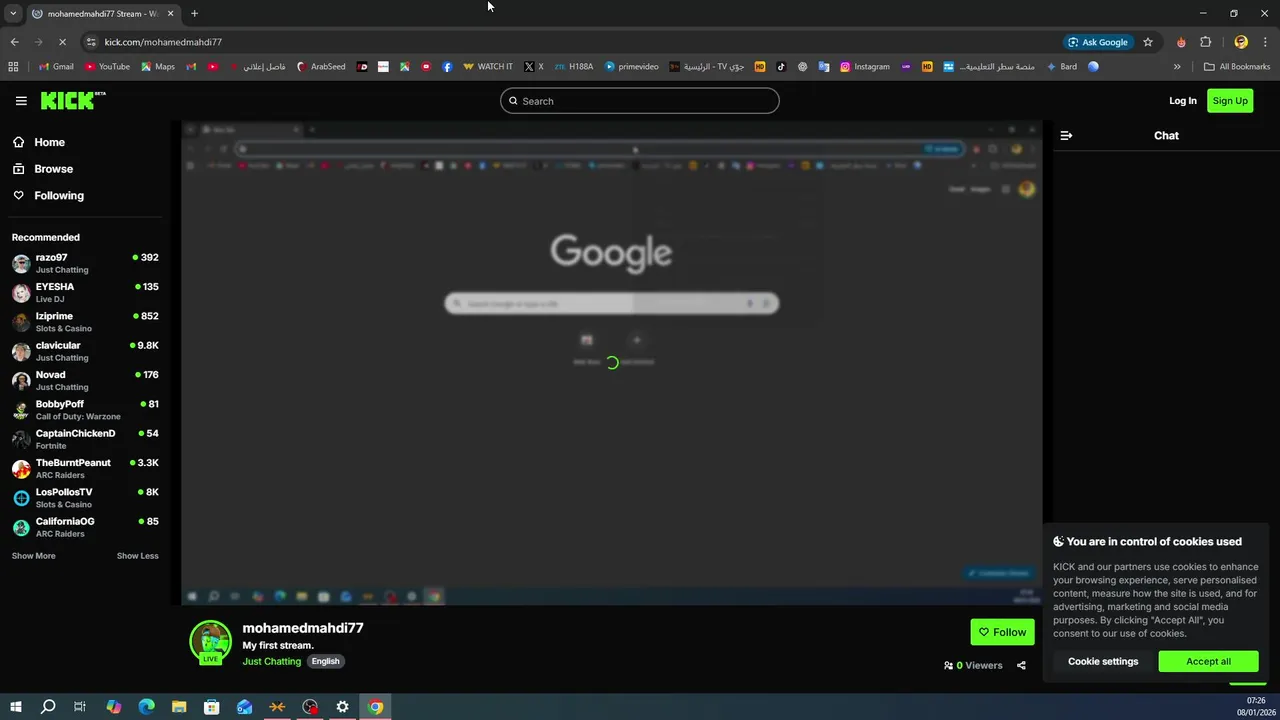Open Instagram bookmark

click(x=865, y=67)
